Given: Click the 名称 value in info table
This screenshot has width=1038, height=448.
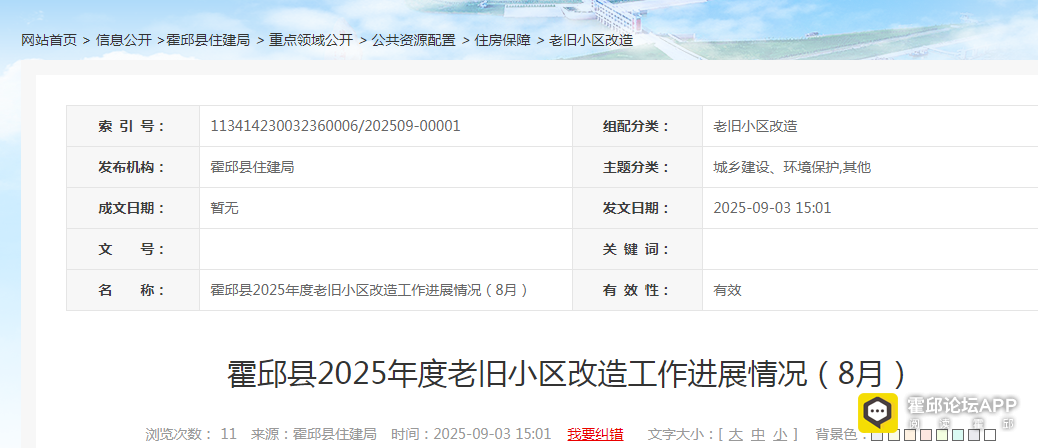Looking at the screenshot, I should pos(369,290).
